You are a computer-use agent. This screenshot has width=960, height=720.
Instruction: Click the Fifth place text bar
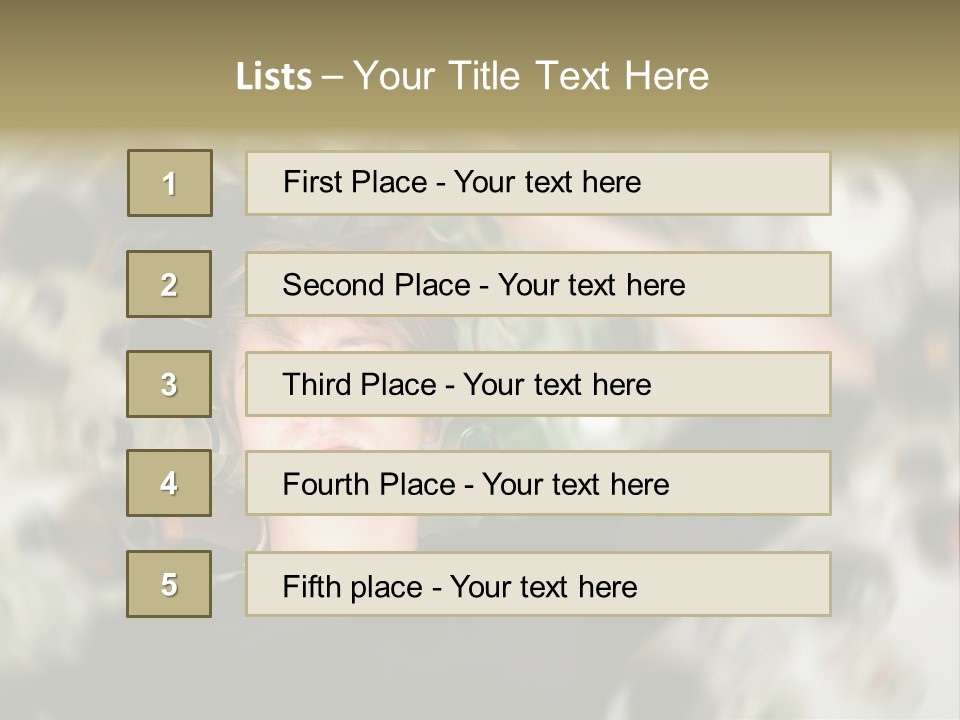pos(538,585)
